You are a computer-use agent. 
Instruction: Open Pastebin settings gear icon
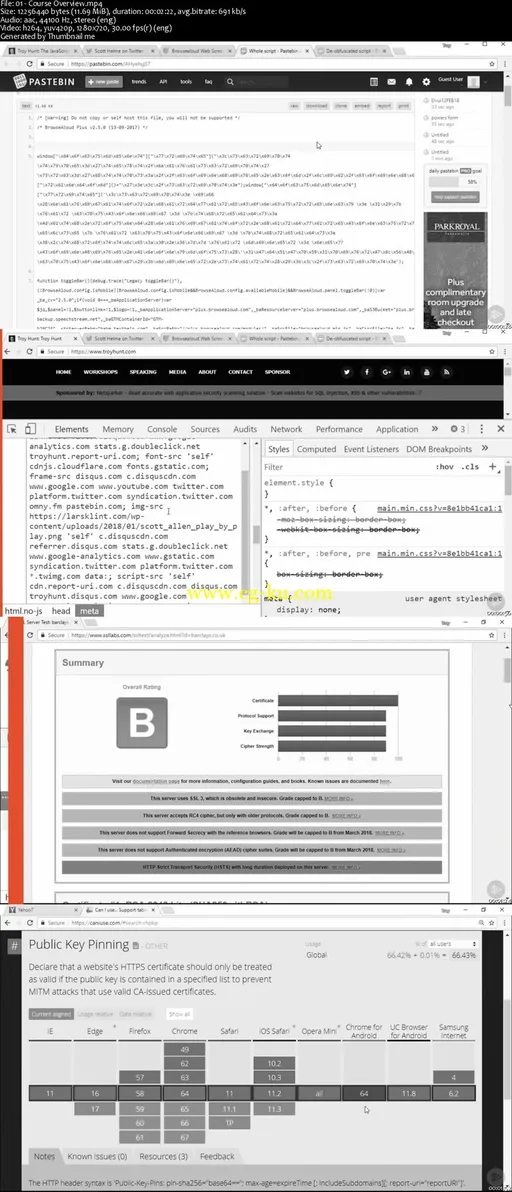(x=428, y=81)
